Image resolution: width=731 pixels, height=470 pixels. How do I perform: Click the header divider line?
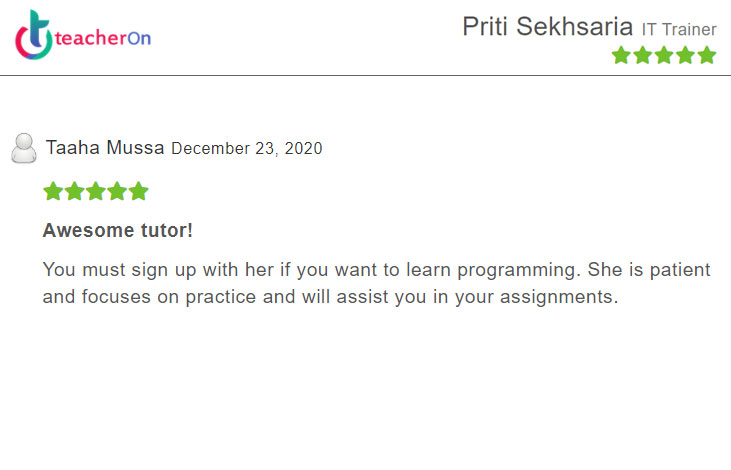click(365, 75)
